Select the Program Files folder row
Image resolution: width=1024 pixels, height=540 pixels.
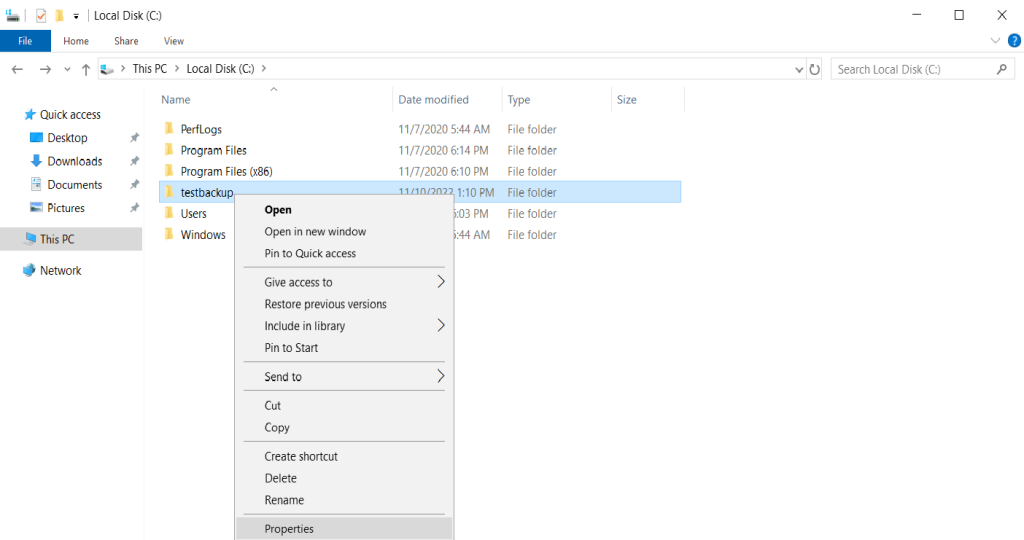click(420, 150)
